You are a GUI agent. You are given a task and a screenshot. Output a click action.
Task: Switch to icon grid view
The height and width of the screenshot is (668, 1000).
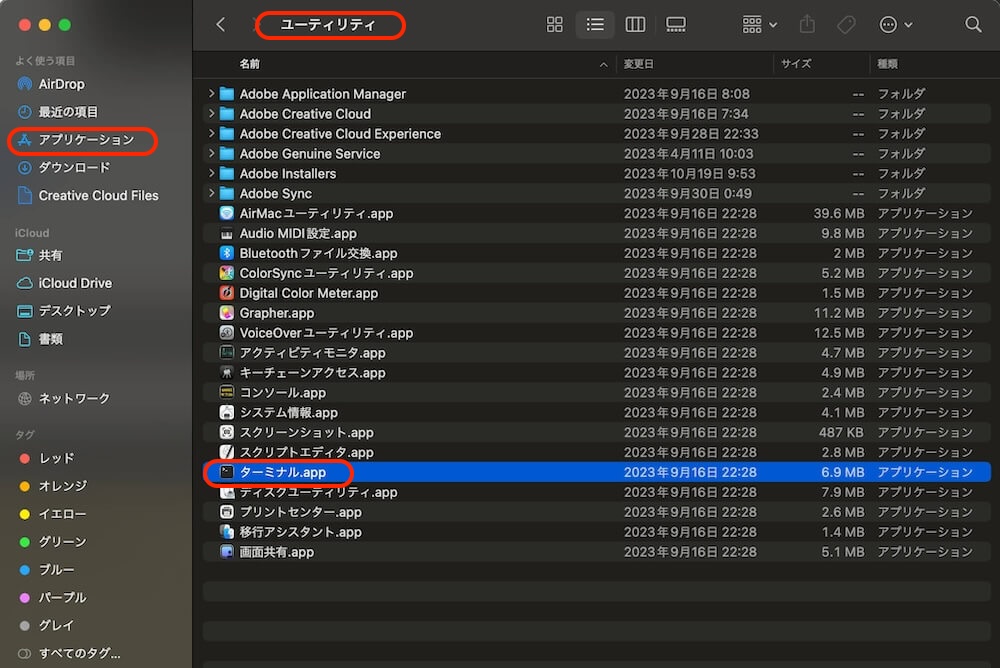tap(555, 25)
